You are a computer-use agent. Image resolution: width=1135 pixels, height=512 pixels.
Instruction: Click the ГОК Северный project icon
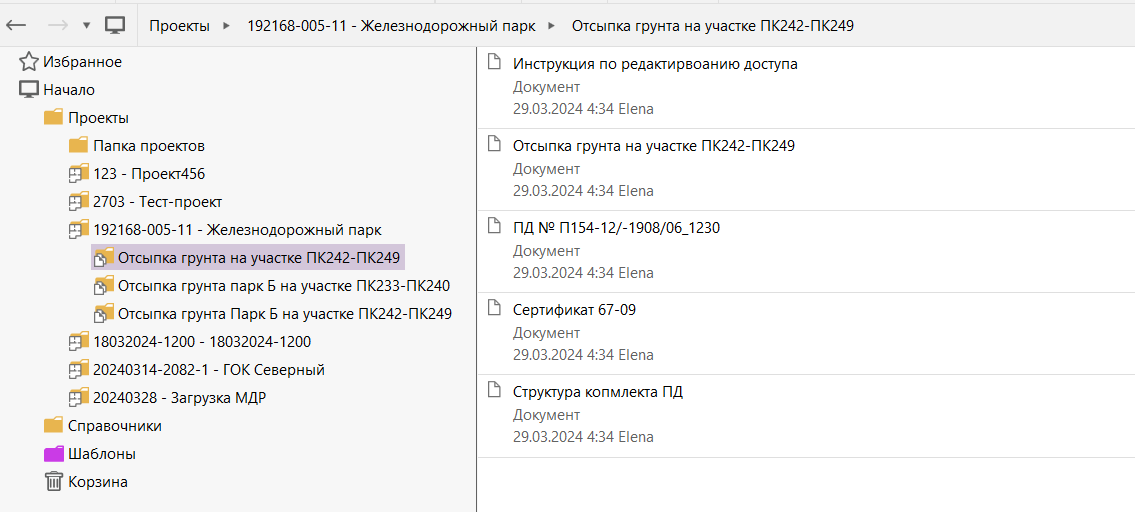[78, 369]
